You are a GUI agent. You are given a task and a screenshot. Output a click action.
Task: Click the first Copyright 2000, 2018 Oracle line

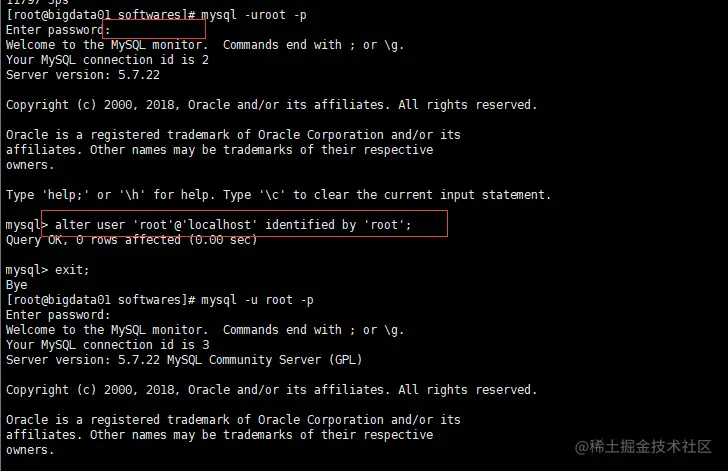(271, 105)
